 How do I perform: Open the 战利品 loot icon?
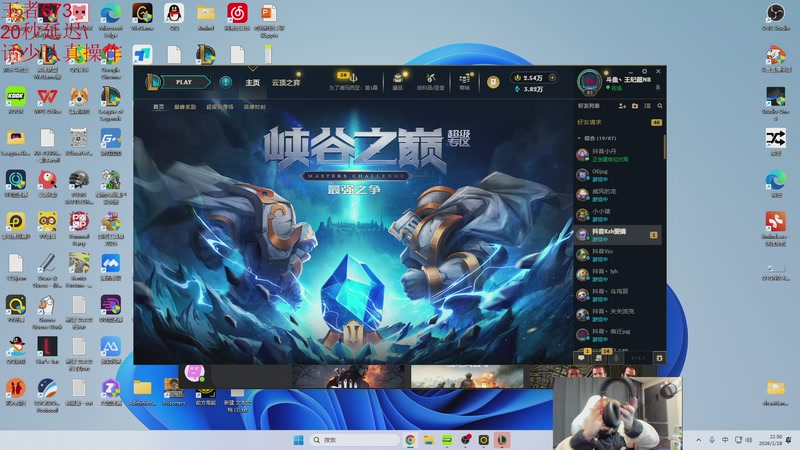[x=431, y=79]
